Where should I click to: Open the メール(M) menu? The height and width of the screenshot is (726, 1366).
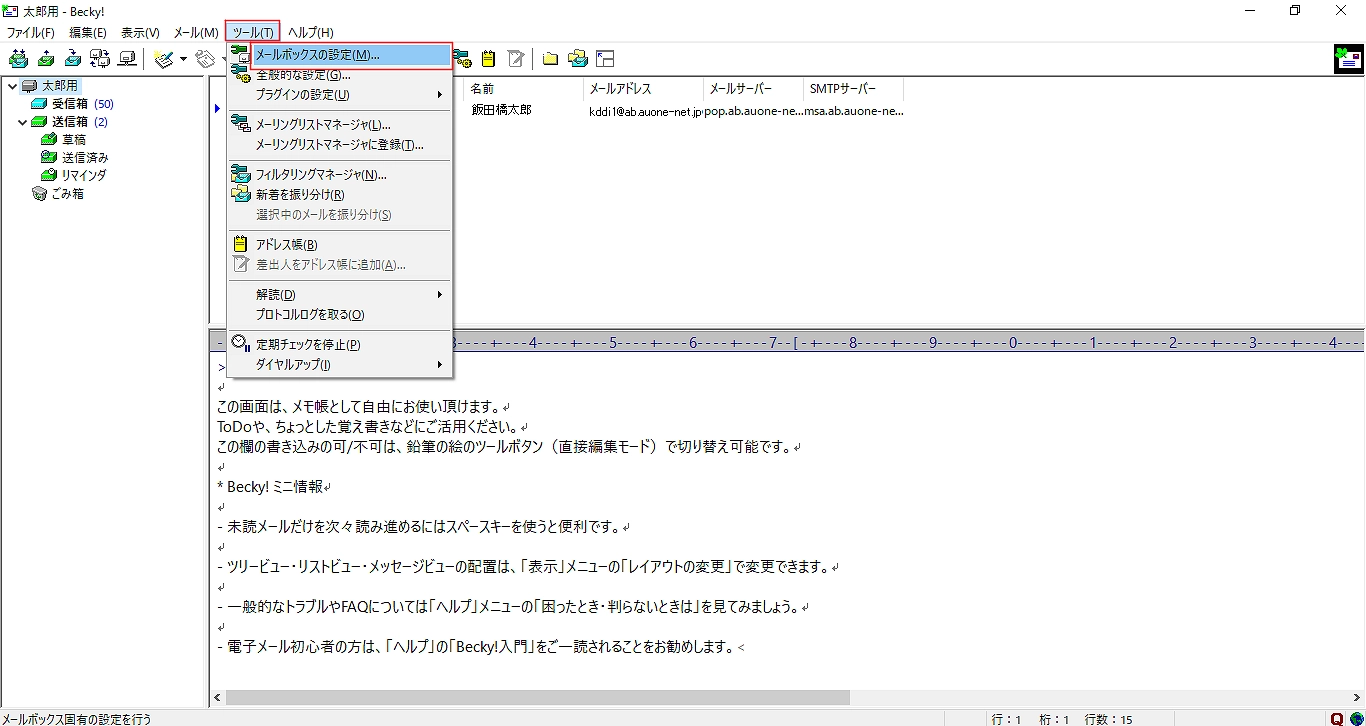pos(196,32)
